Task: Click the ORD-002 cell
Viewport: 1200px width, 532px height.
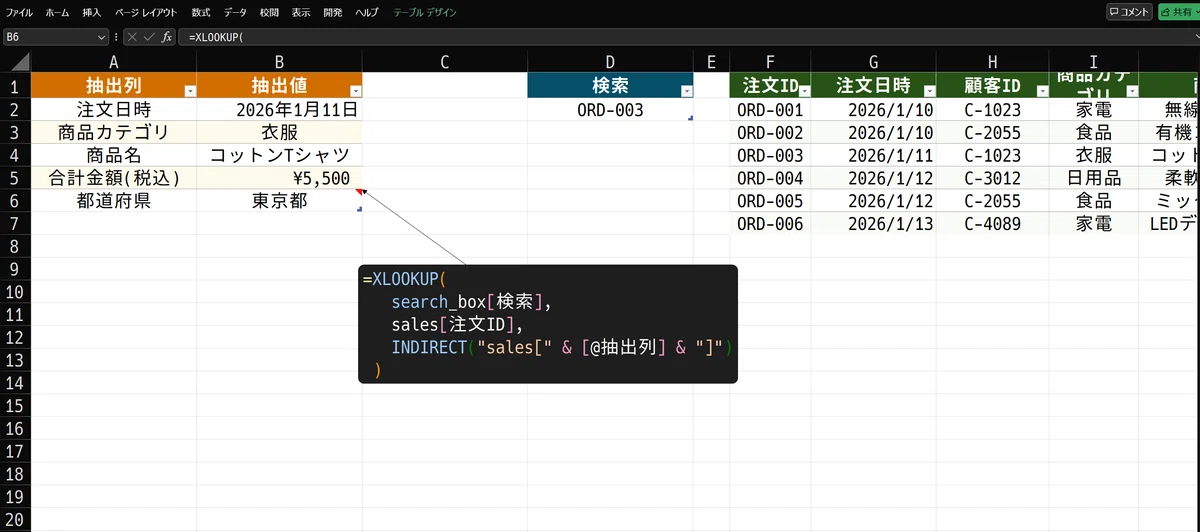Action: click(770, 132)
